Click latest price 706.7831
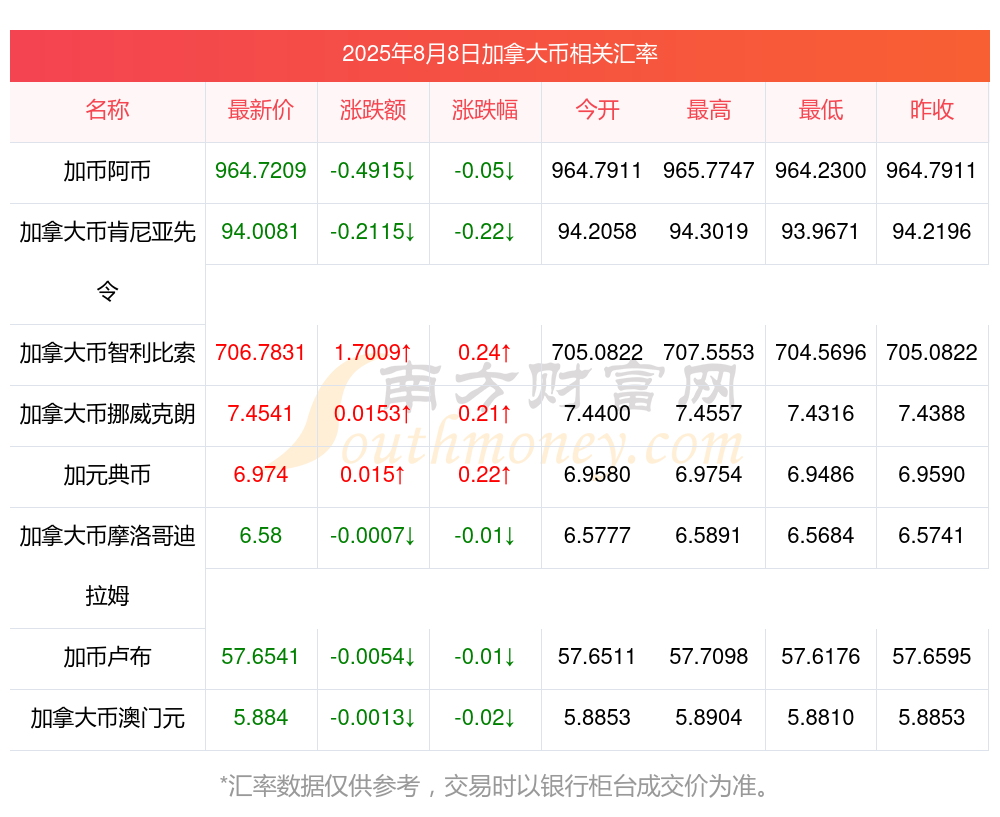Viewport: 1000px width, 817px height. 261,352
